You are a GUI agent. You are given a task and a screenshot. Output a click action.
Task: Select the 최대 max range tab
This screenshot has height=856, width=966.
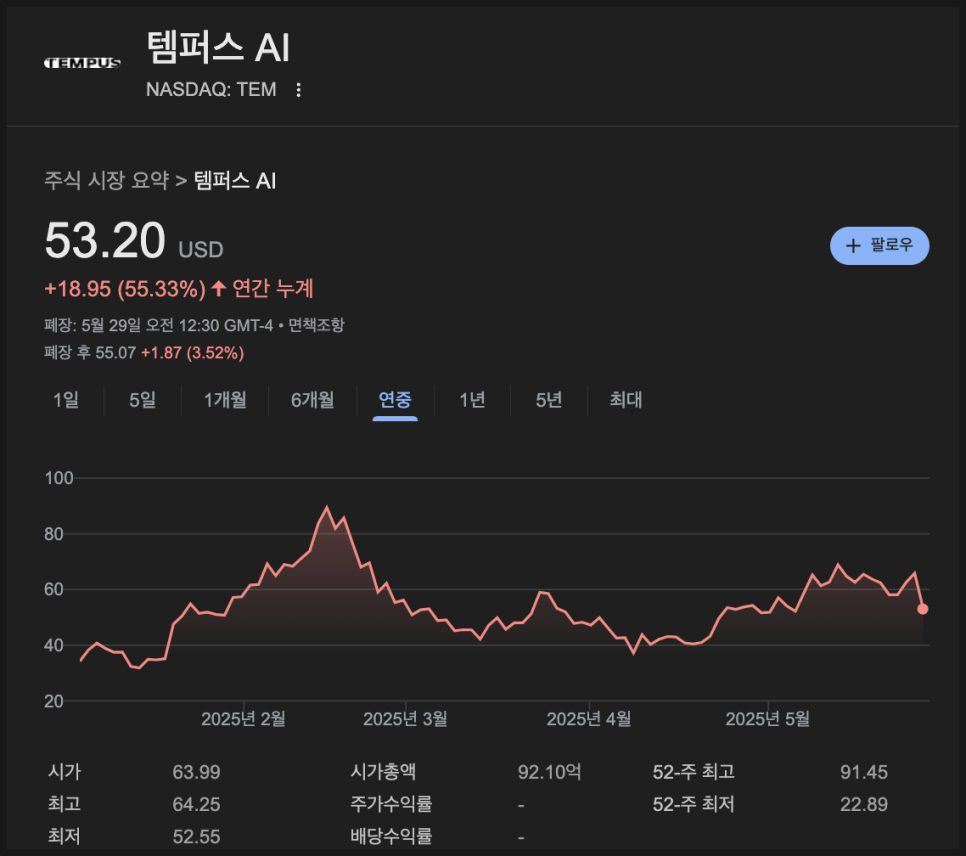click(625, 400)
